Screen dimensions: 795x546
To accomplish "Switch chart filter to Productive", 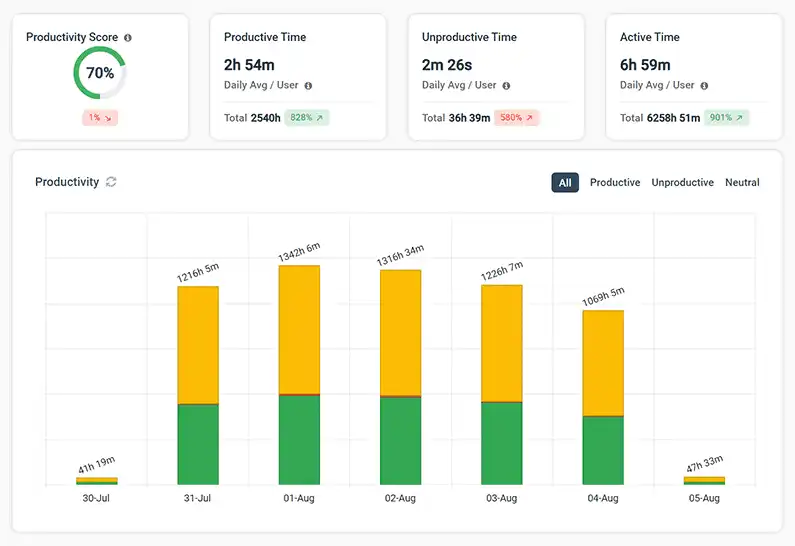I will (x=615, y=183).
